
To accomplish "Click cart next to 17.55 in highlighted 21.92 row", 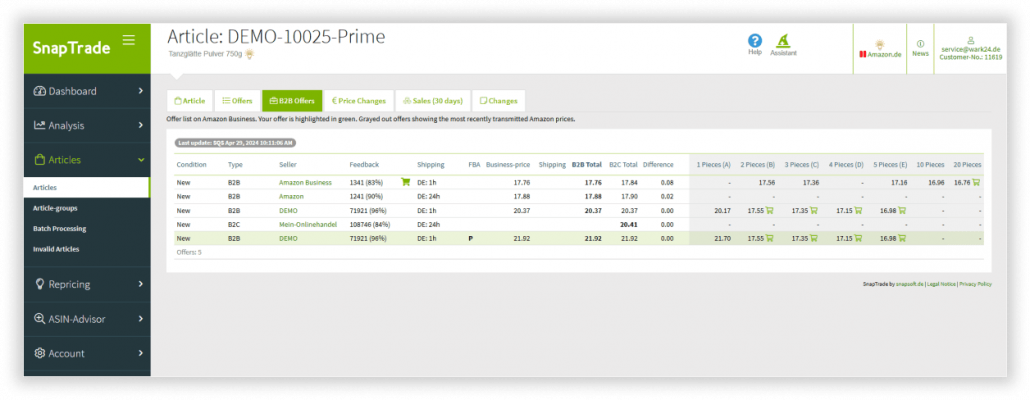I will click(769, 238).
